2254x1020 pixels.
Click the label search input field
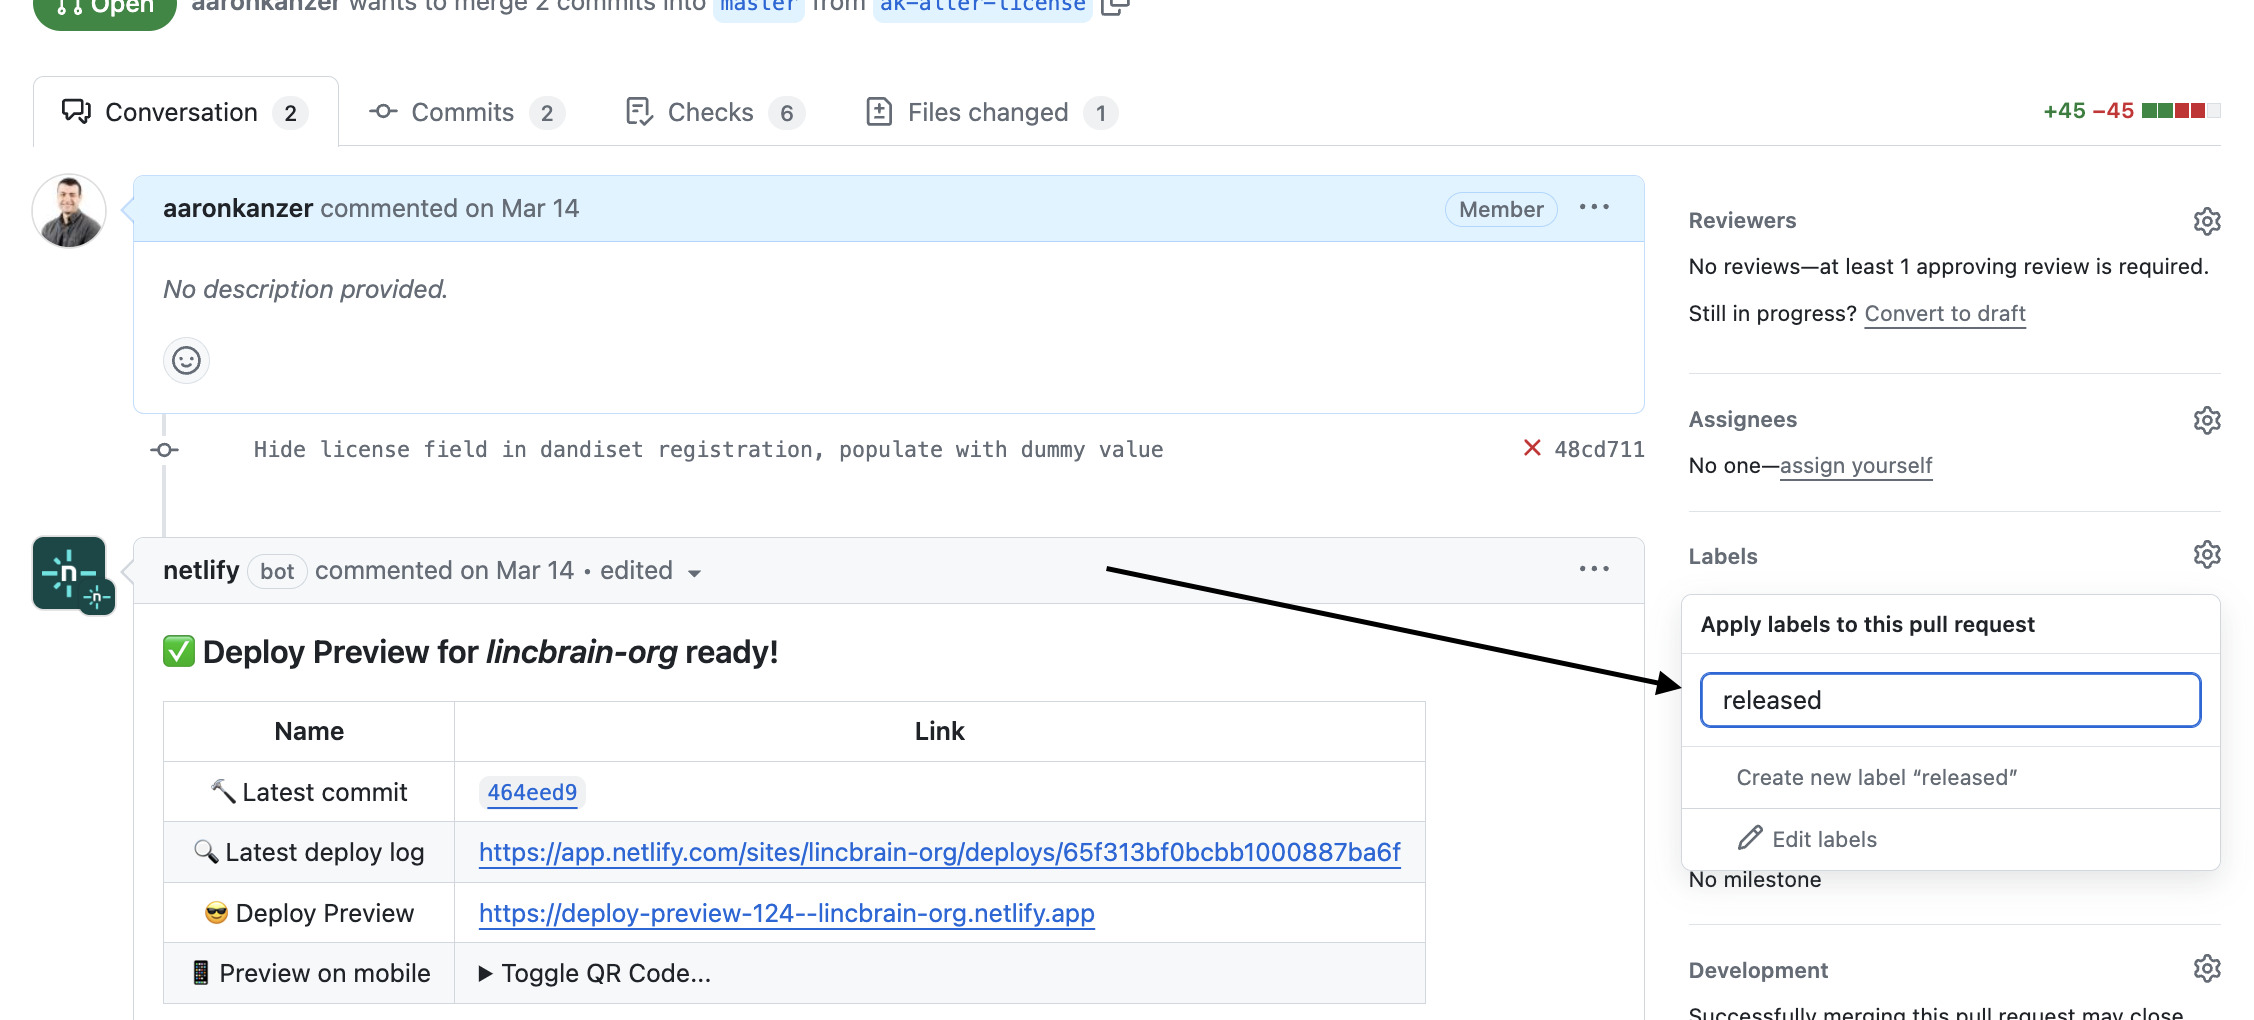[x=1949, y=700]
